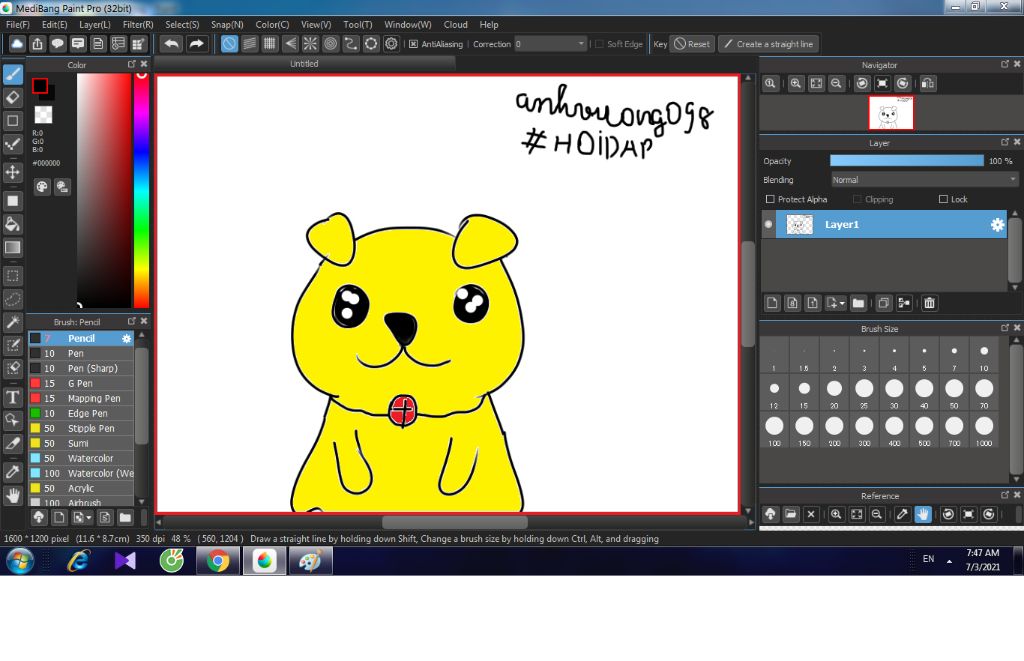Switch to the Hand tool
1024x661 pixels.
12,496
